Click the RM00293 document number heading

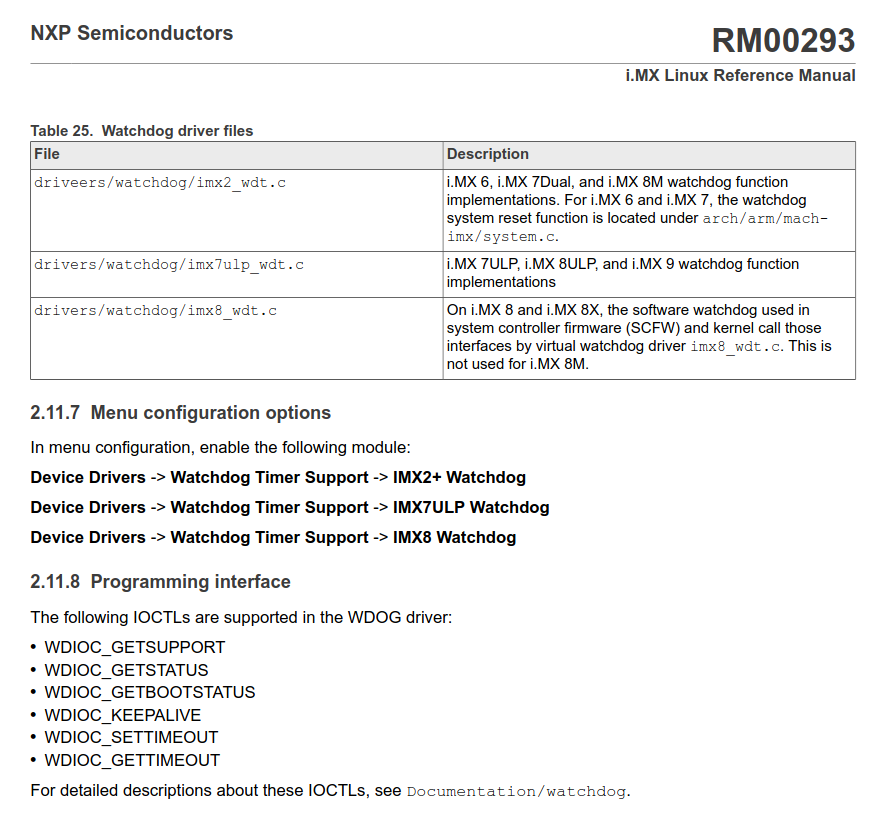tap(782, 41)
